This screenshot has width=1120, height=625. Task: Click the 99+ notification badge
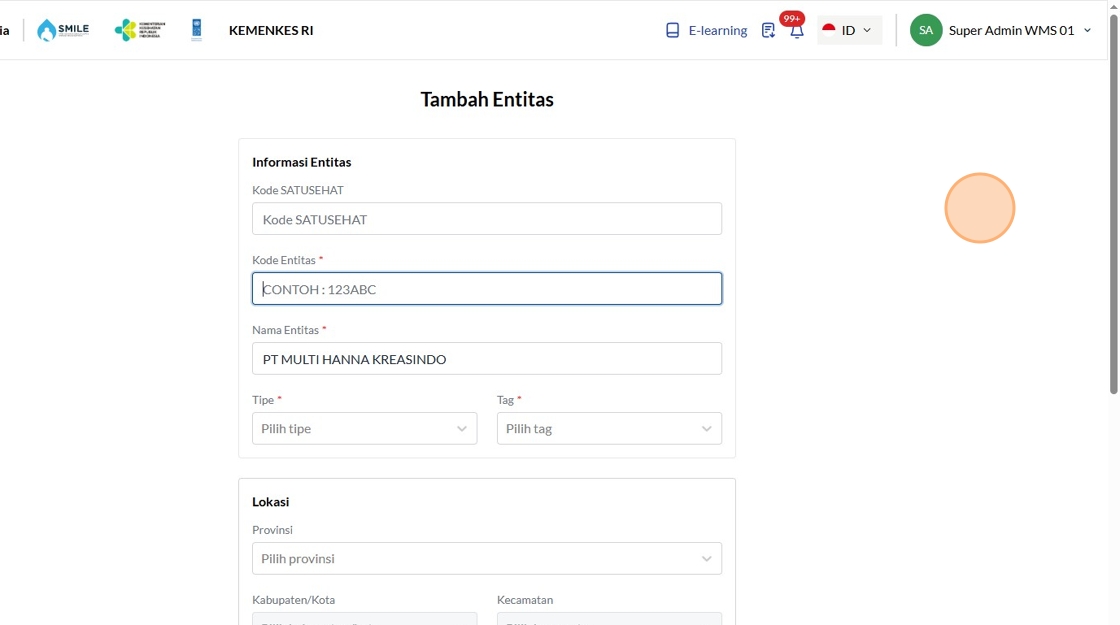tap(793, 18)
